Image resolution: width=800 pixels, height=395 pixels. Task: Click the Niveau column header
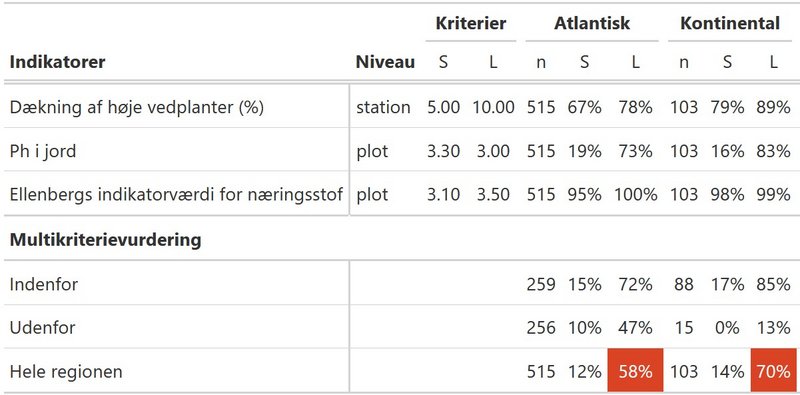(385, 62)
